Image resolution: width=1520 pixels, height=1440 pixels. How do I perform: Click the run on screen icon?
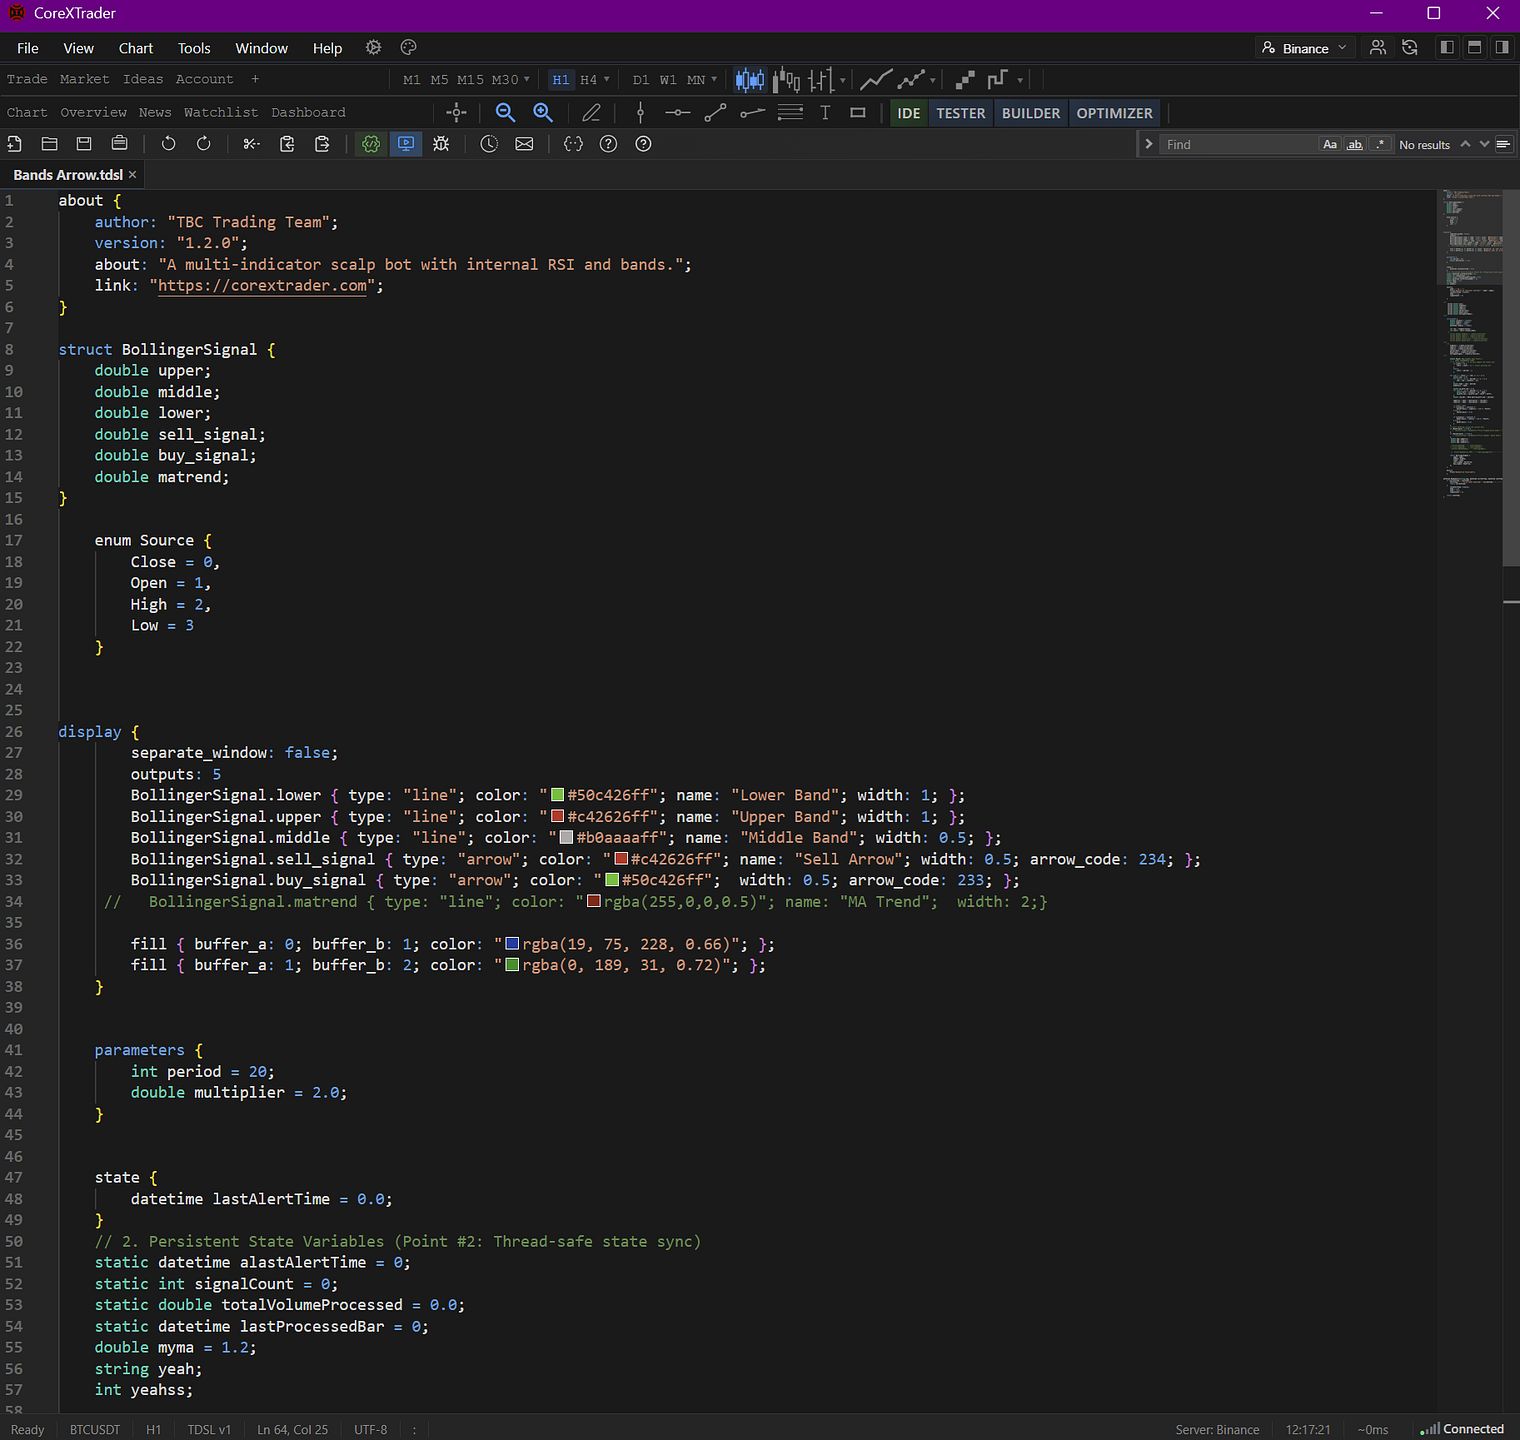[406, 144]
